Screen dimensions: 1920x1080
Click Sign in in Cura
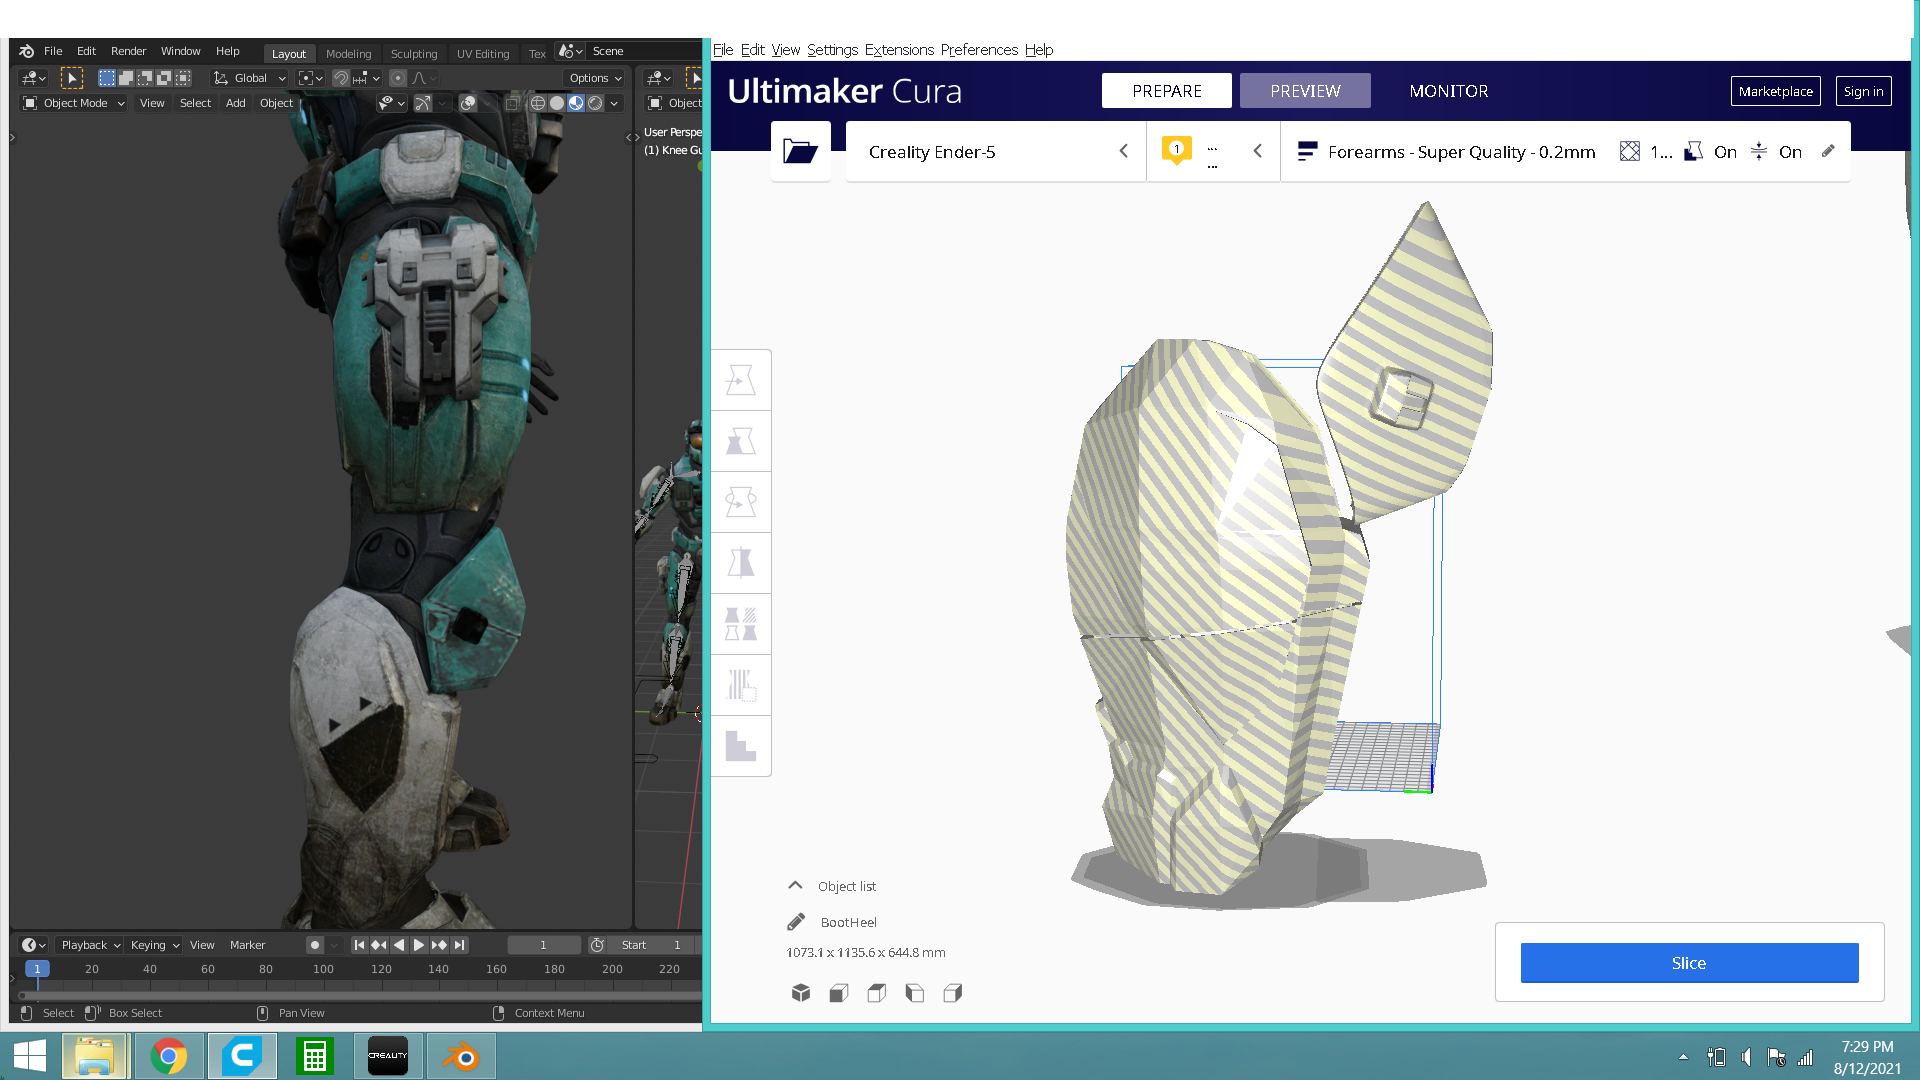pyautogui.click(x=1863, y=91)
